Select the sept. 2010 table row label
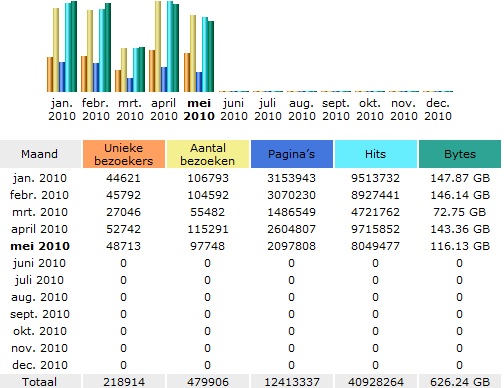Viewport: 504px width, 388px height. [x=40, y=314]
